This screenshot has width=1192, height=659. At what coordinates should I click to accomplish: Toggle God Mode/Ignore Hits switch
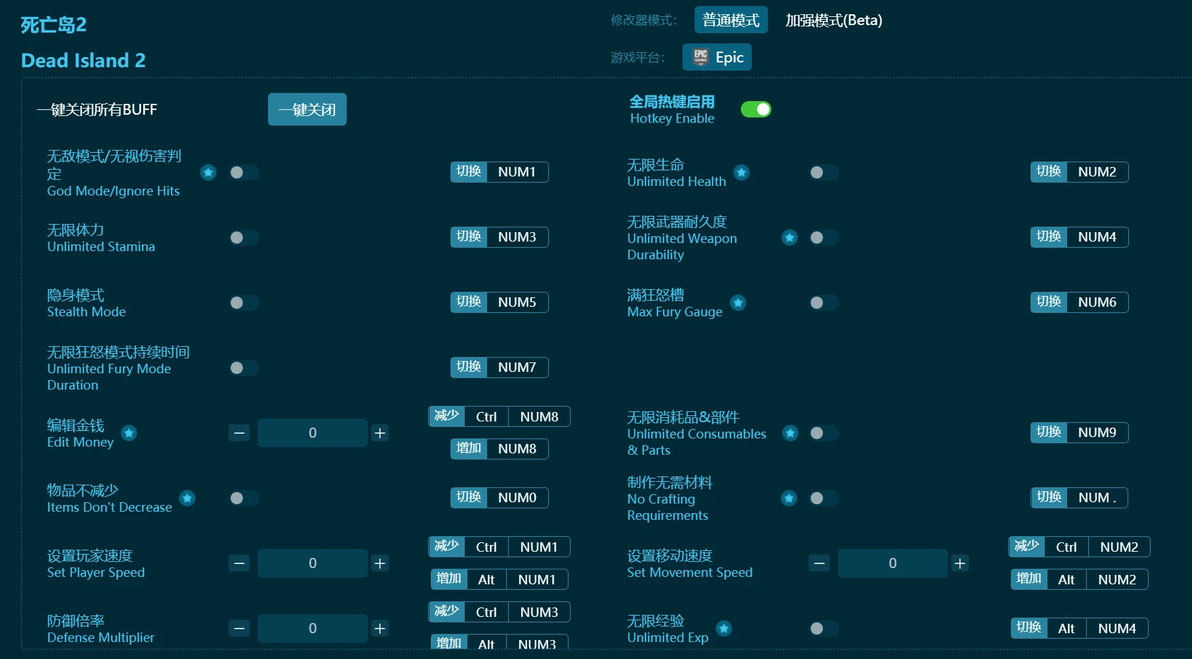(x=244, y=173)
